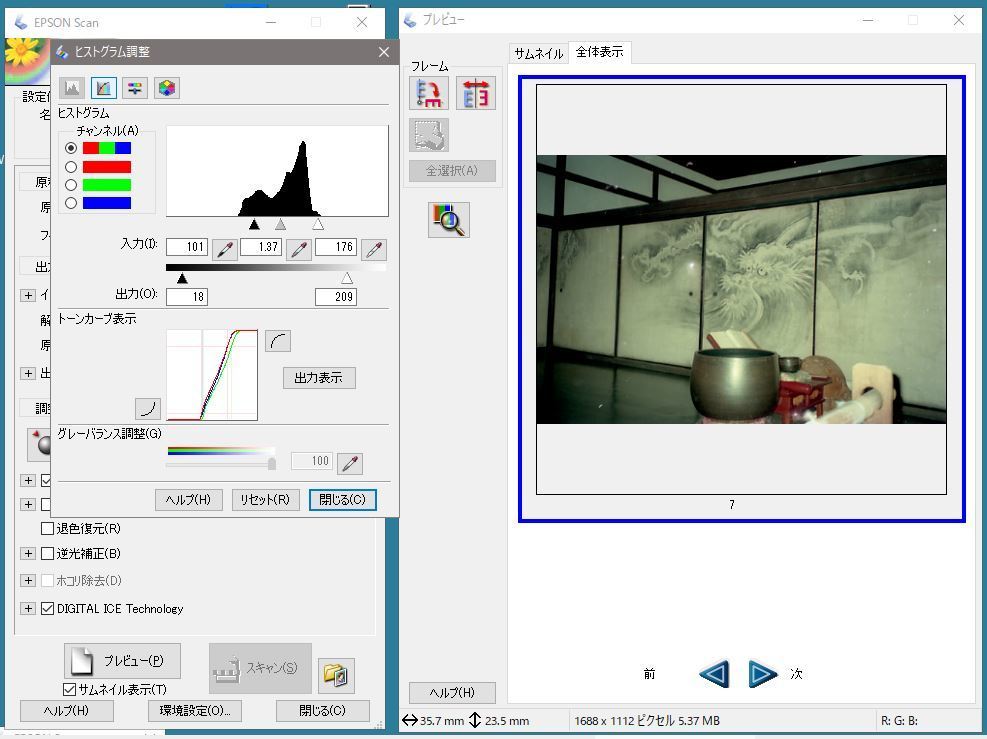Click the 全選択 button in Preview

tap(452, 171)
